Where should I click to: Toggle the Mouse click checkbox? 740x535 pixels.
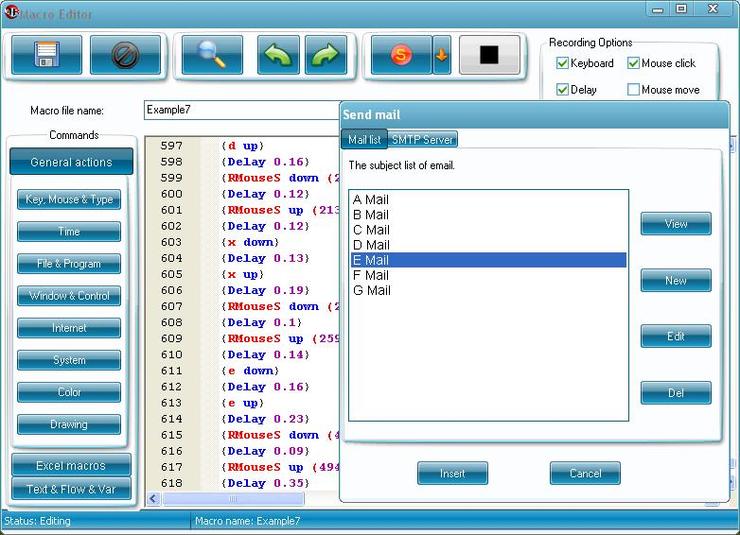click(634, 63)
